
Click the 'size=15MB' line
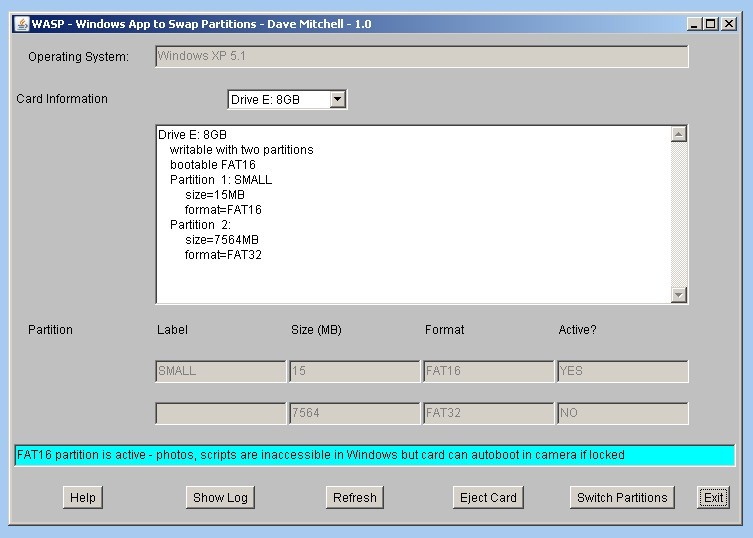tap(215, 195)
